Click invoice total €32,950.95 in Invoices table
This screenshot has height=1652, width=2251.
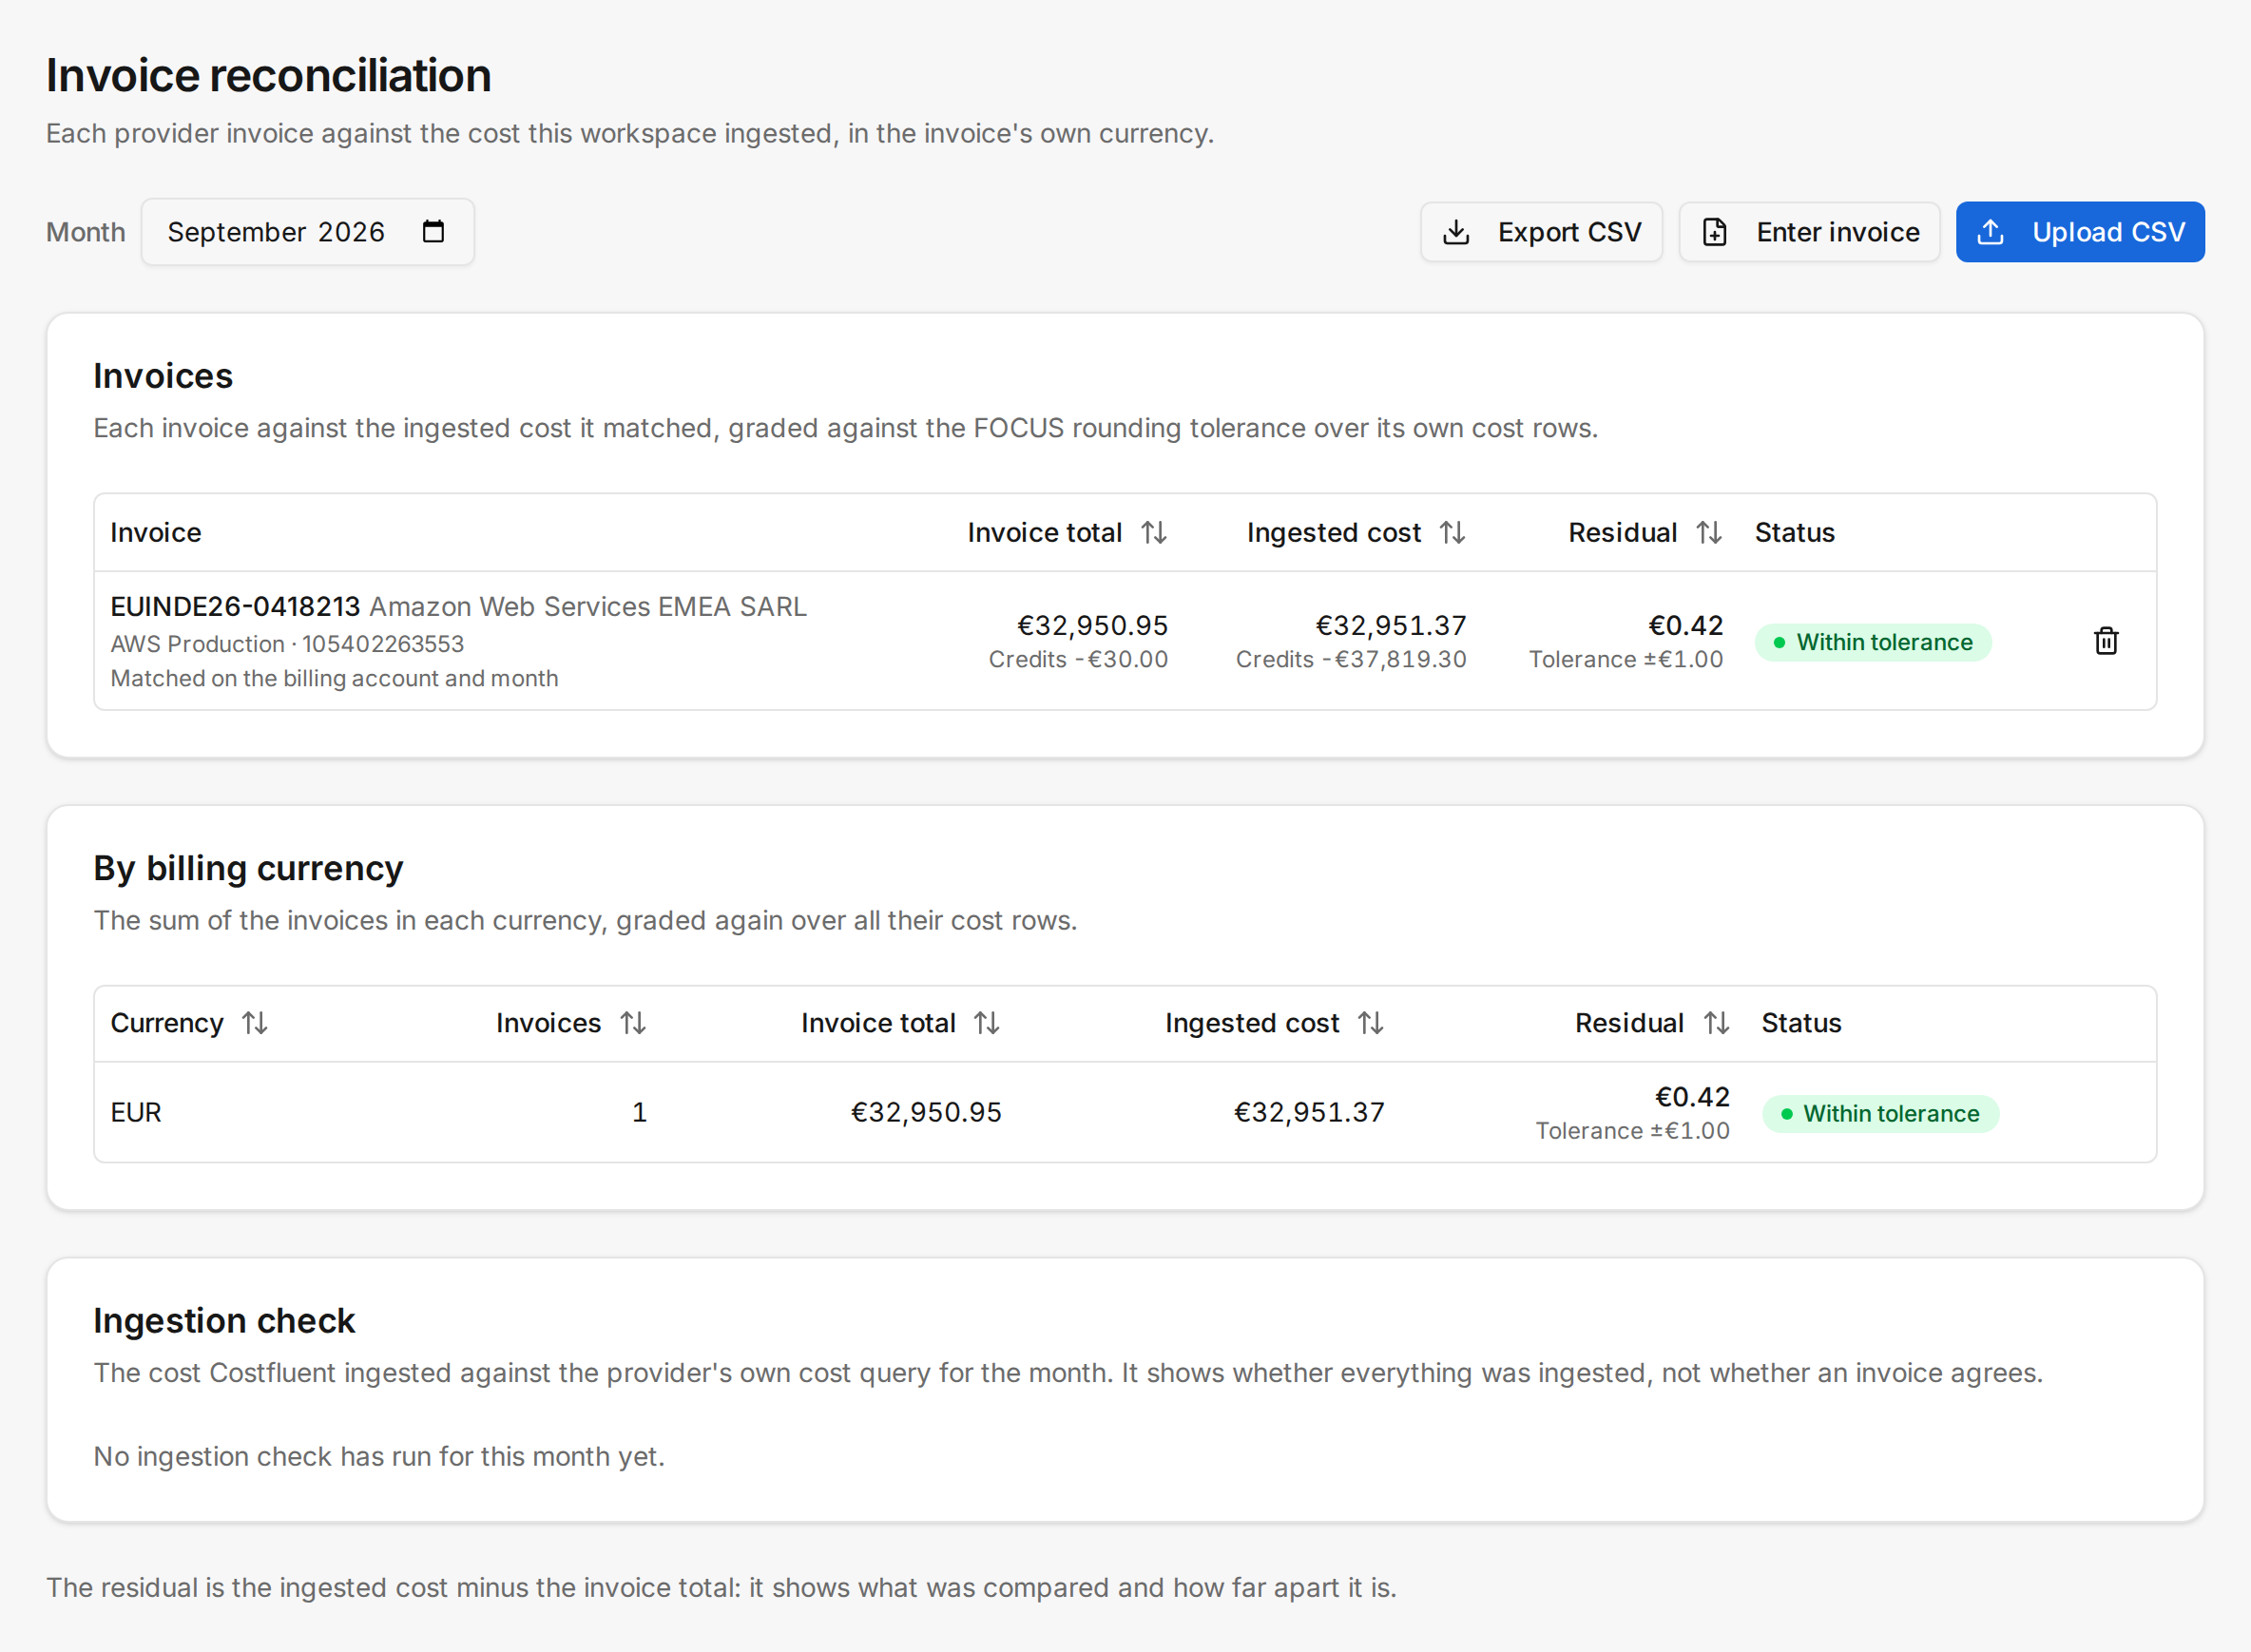1092,626
